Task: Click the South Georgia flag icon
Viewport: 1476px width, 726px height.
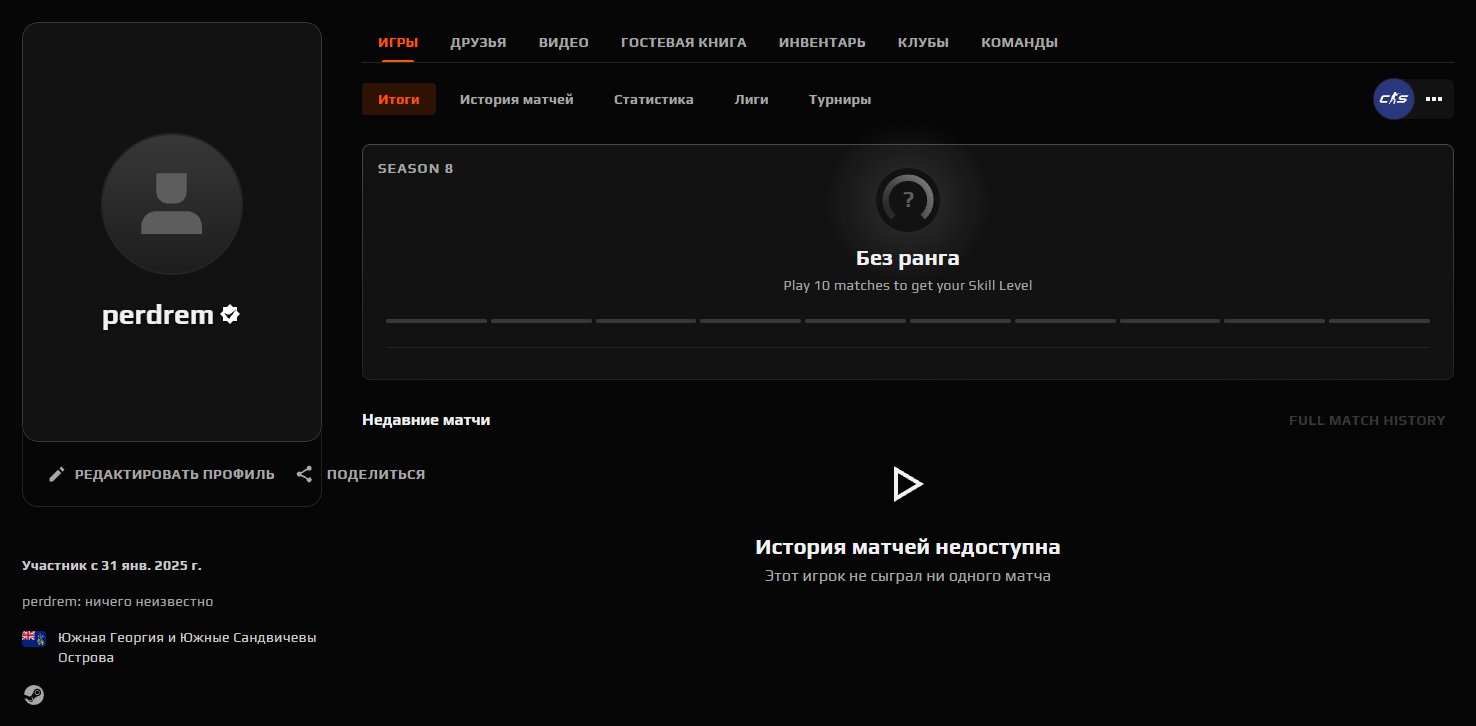Action: [x=34, y=638]
